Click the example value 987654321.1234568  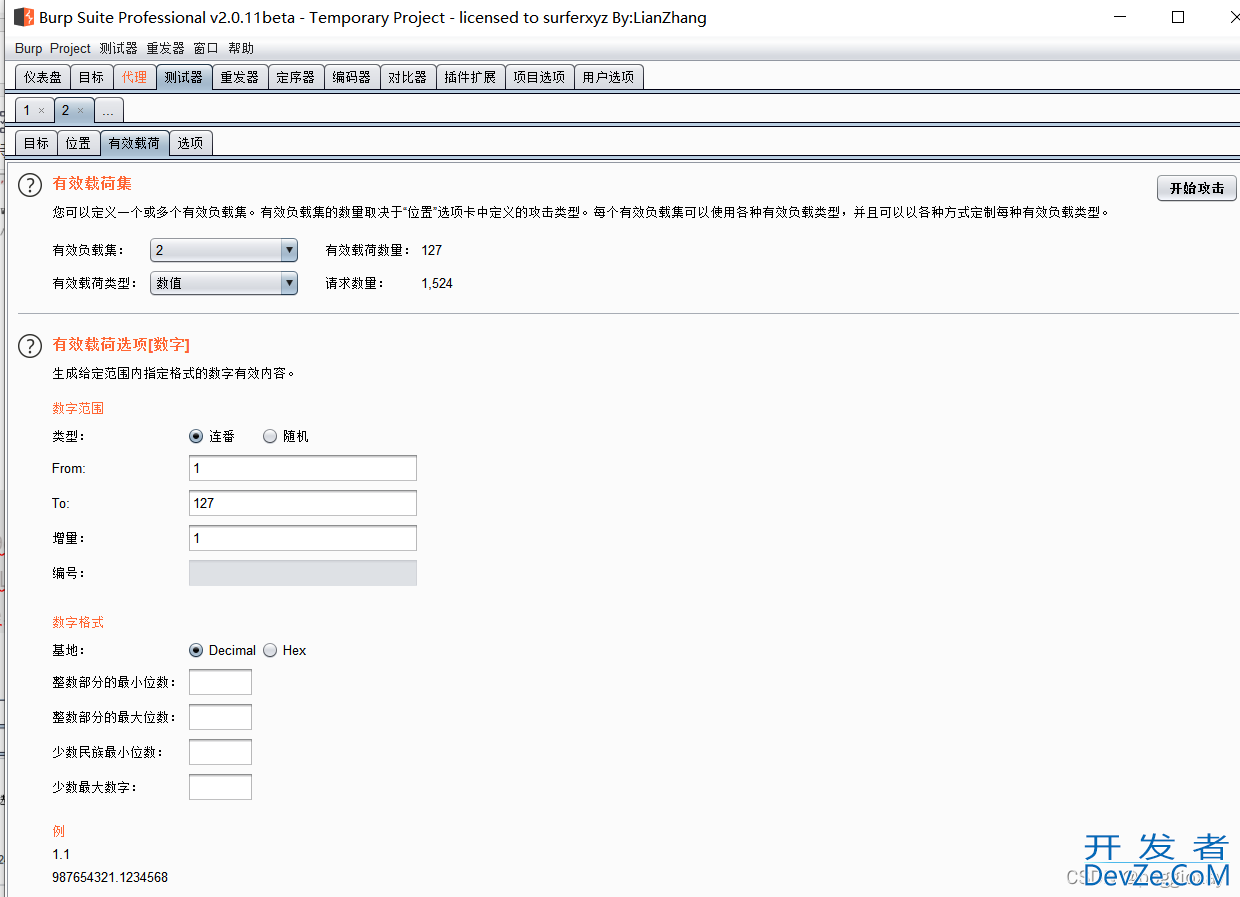click(x=110, y=877)
